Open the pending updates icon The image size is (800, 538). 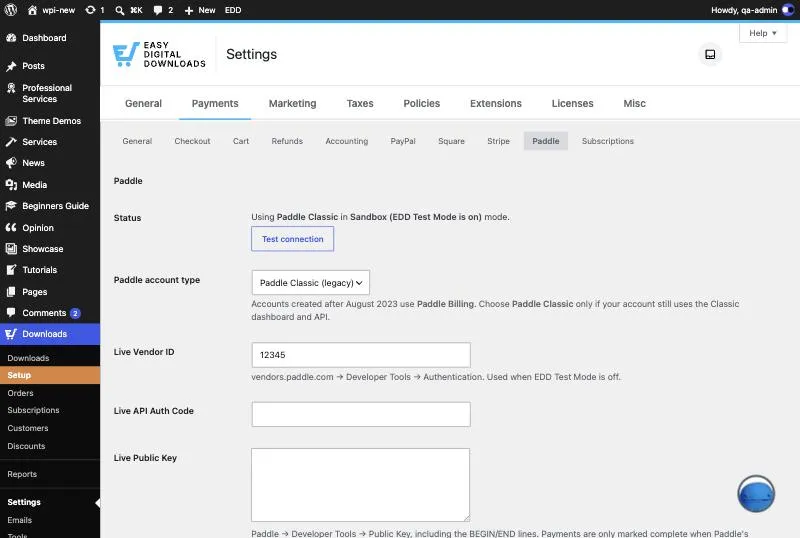coord(95,10)
